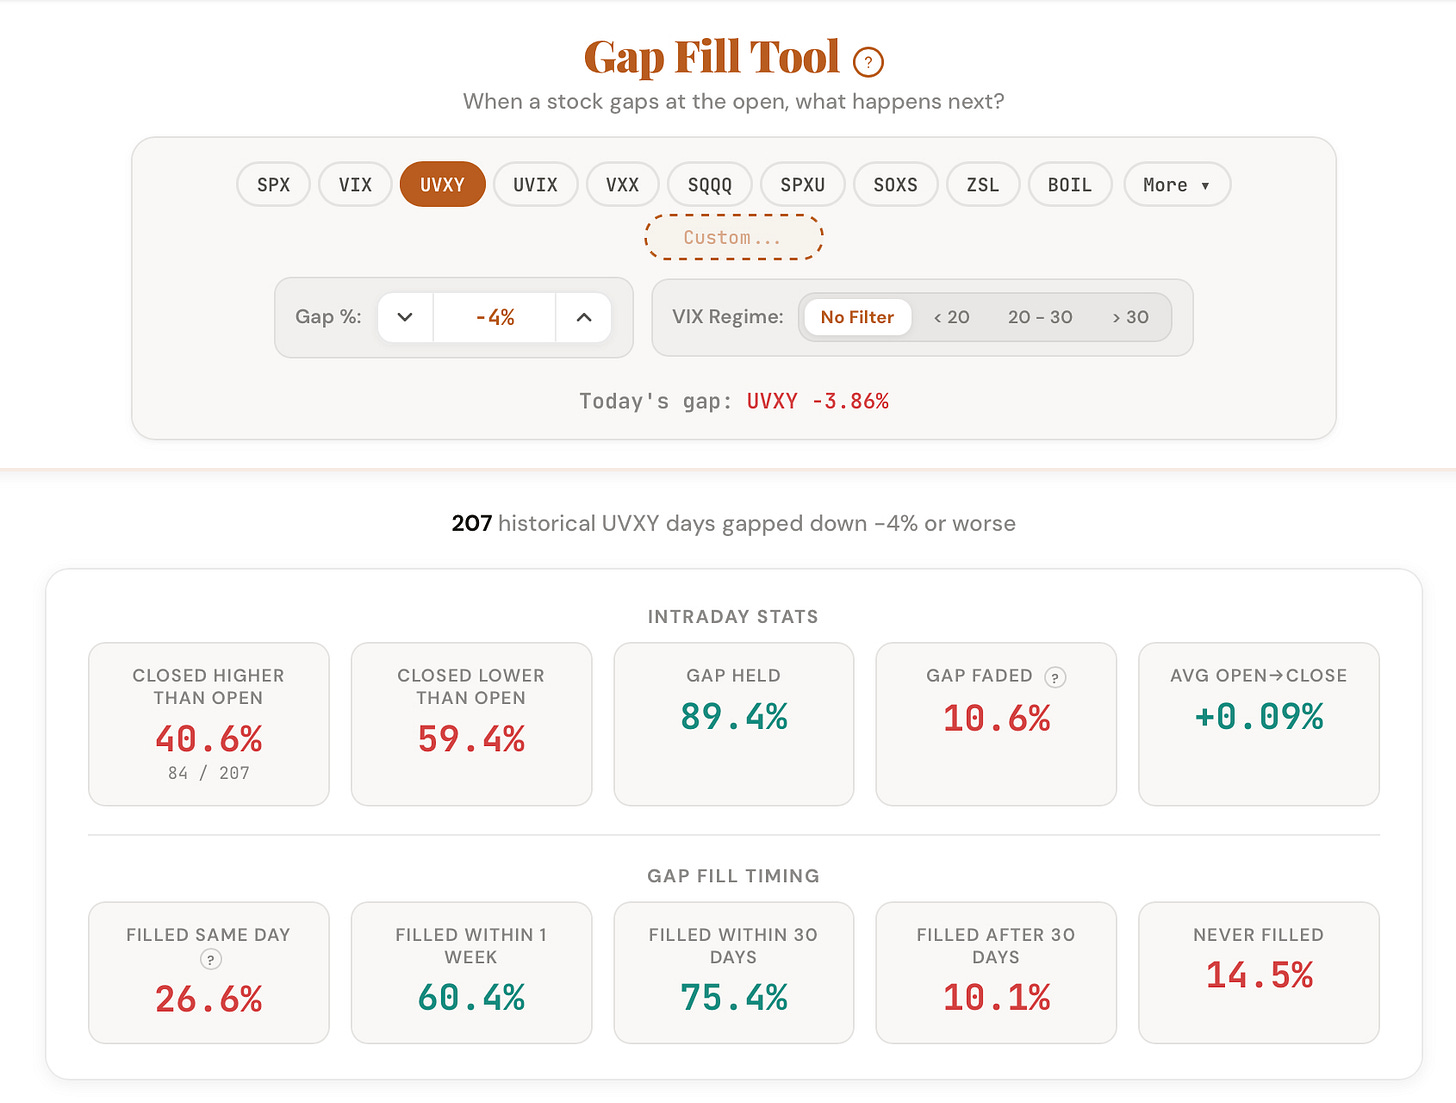Screen dimensions: 1456x1103
Task: Click the question mark beside Gap Faded
Action: tap(1056, 677)
